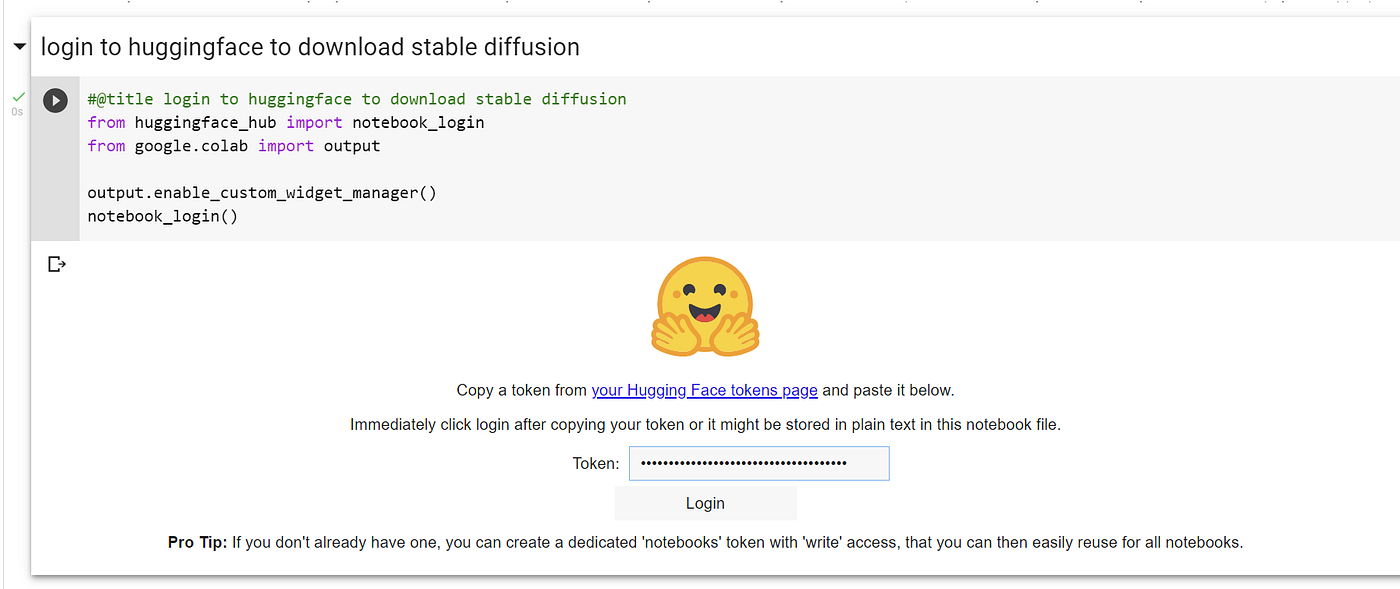This screenshot has width=1400, height=589.
Task: Click the output.enable_custom_widget_manager() line
Action: (262, 192)
